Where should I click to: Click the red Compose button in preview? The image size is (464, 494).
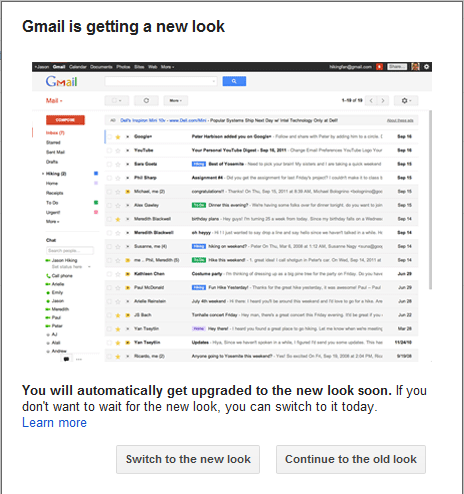(x=65, y=120)
